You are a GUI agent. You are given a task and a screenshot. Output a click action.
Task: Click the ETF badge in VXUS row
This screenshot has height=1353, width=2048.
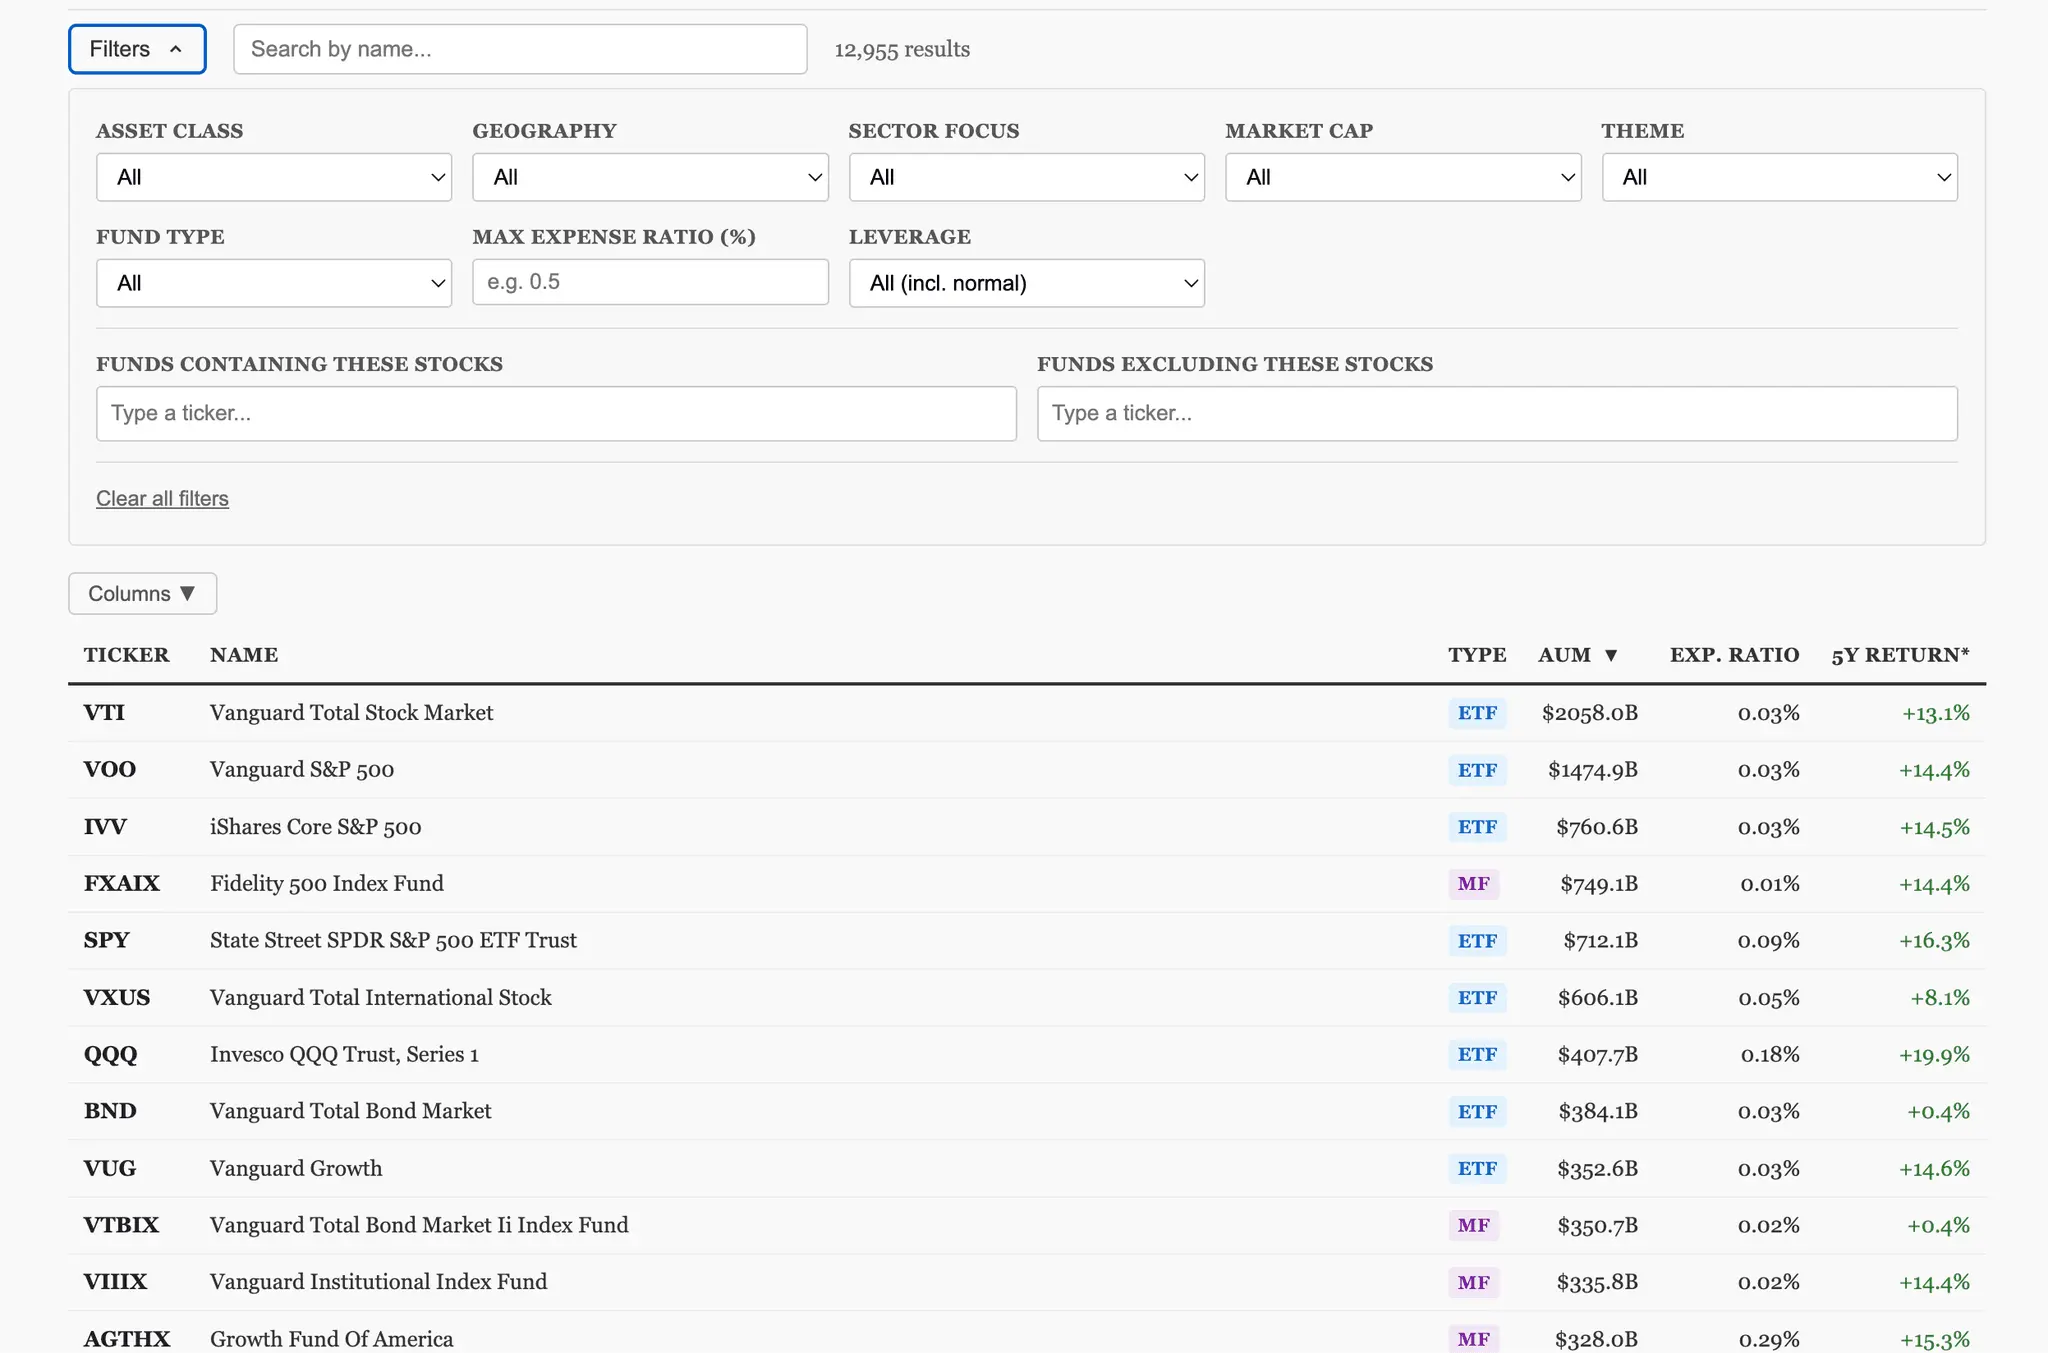coord(1477,998)
